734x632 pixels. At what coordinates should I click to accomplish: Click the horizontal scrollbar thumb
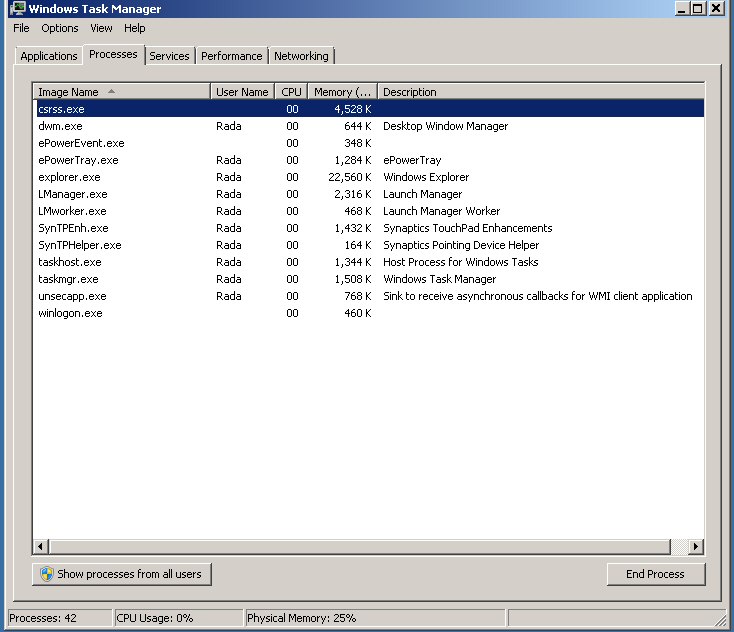[360, 546]
